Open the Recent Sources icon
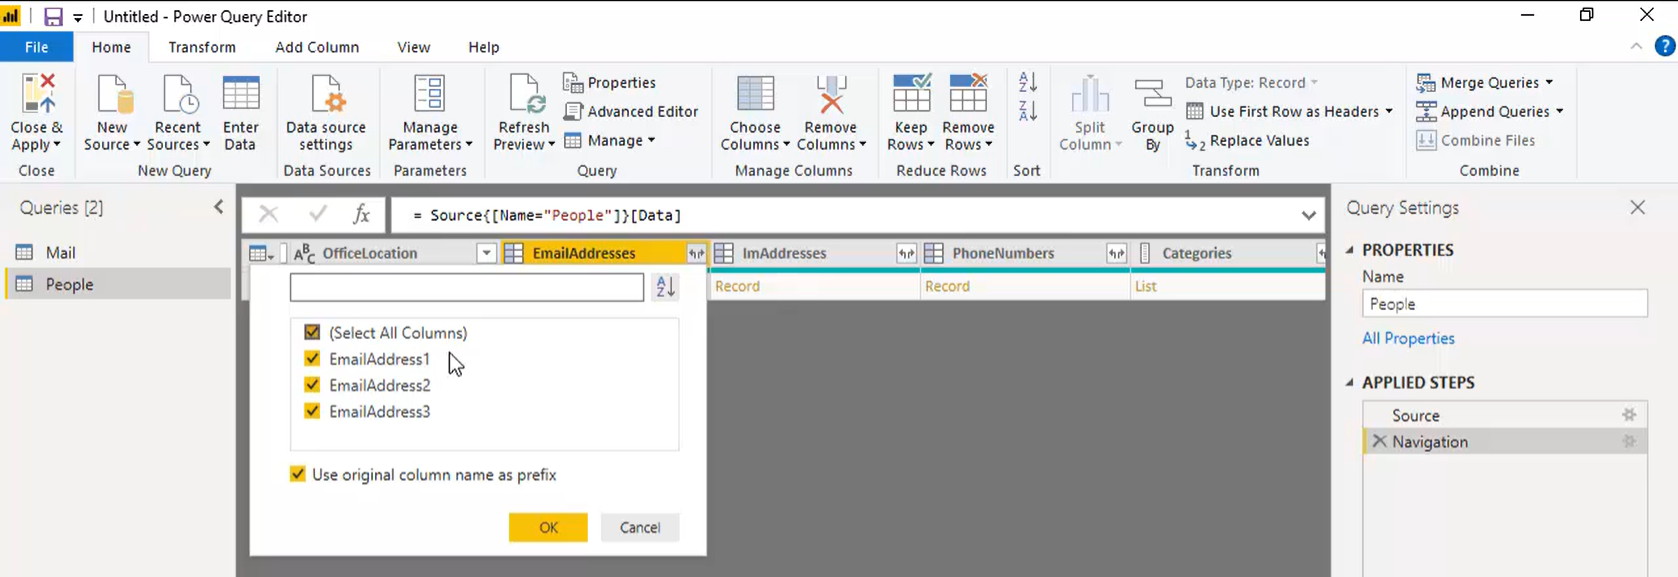The width and height of the screenshot is (1678, 577). [179, 94]
